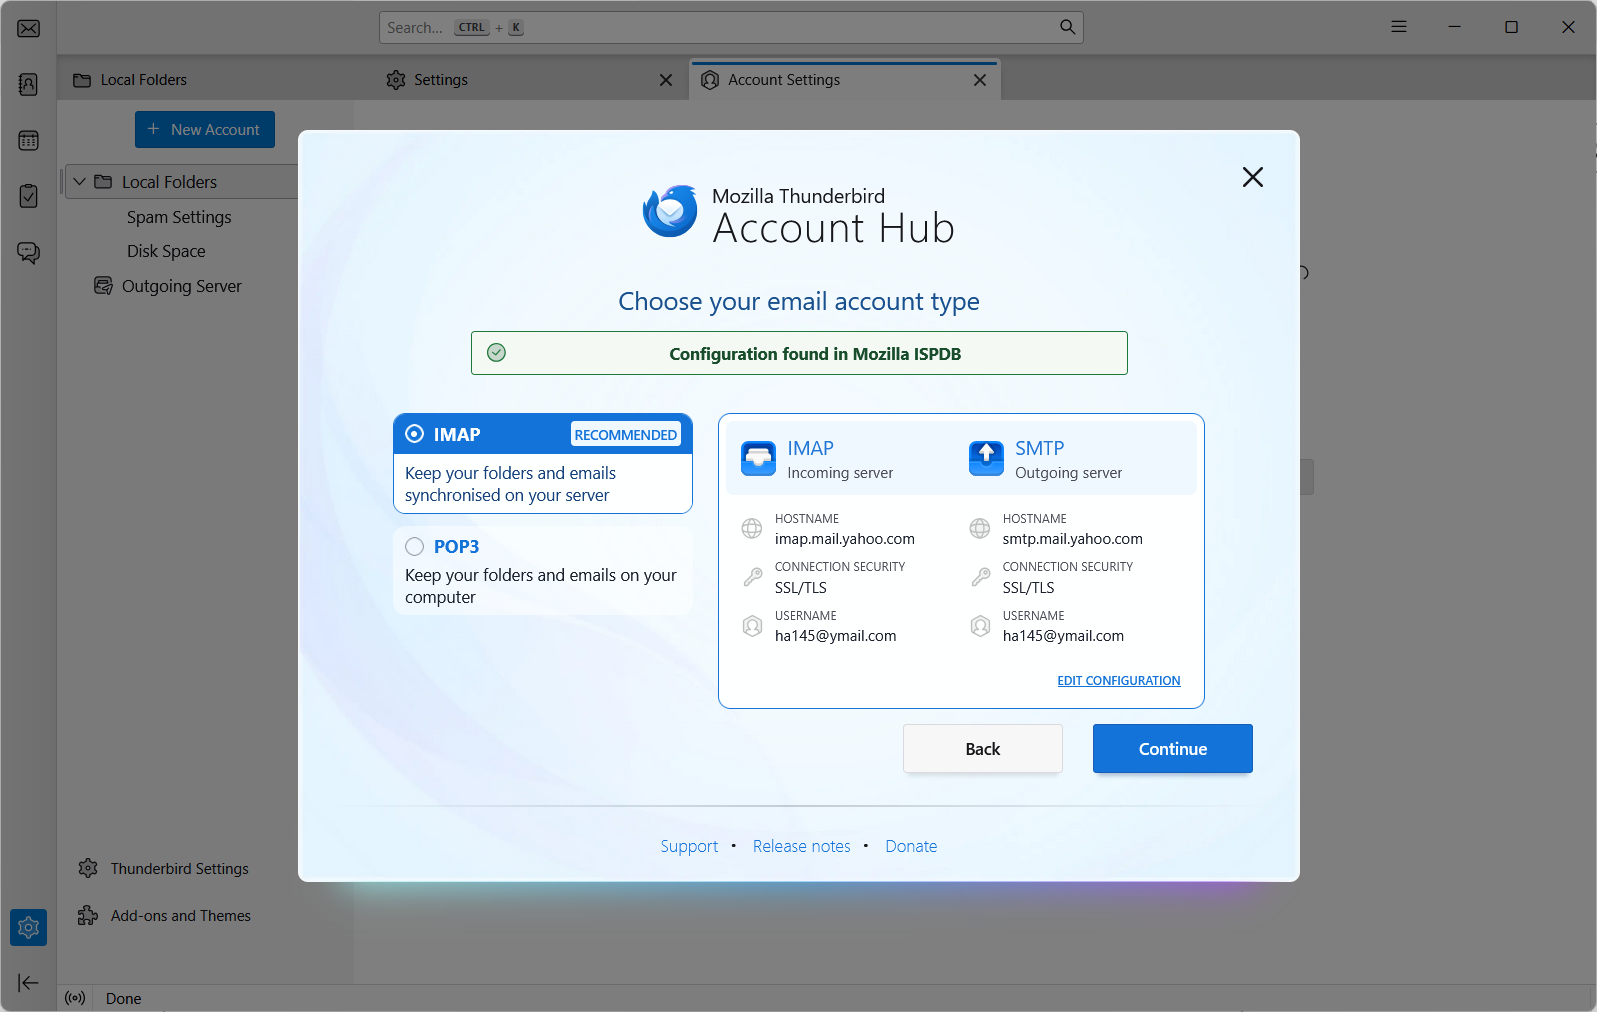Select the POP3 radio option
The width and height of the screenshot is (1597, 1012).
pos(415,546)
